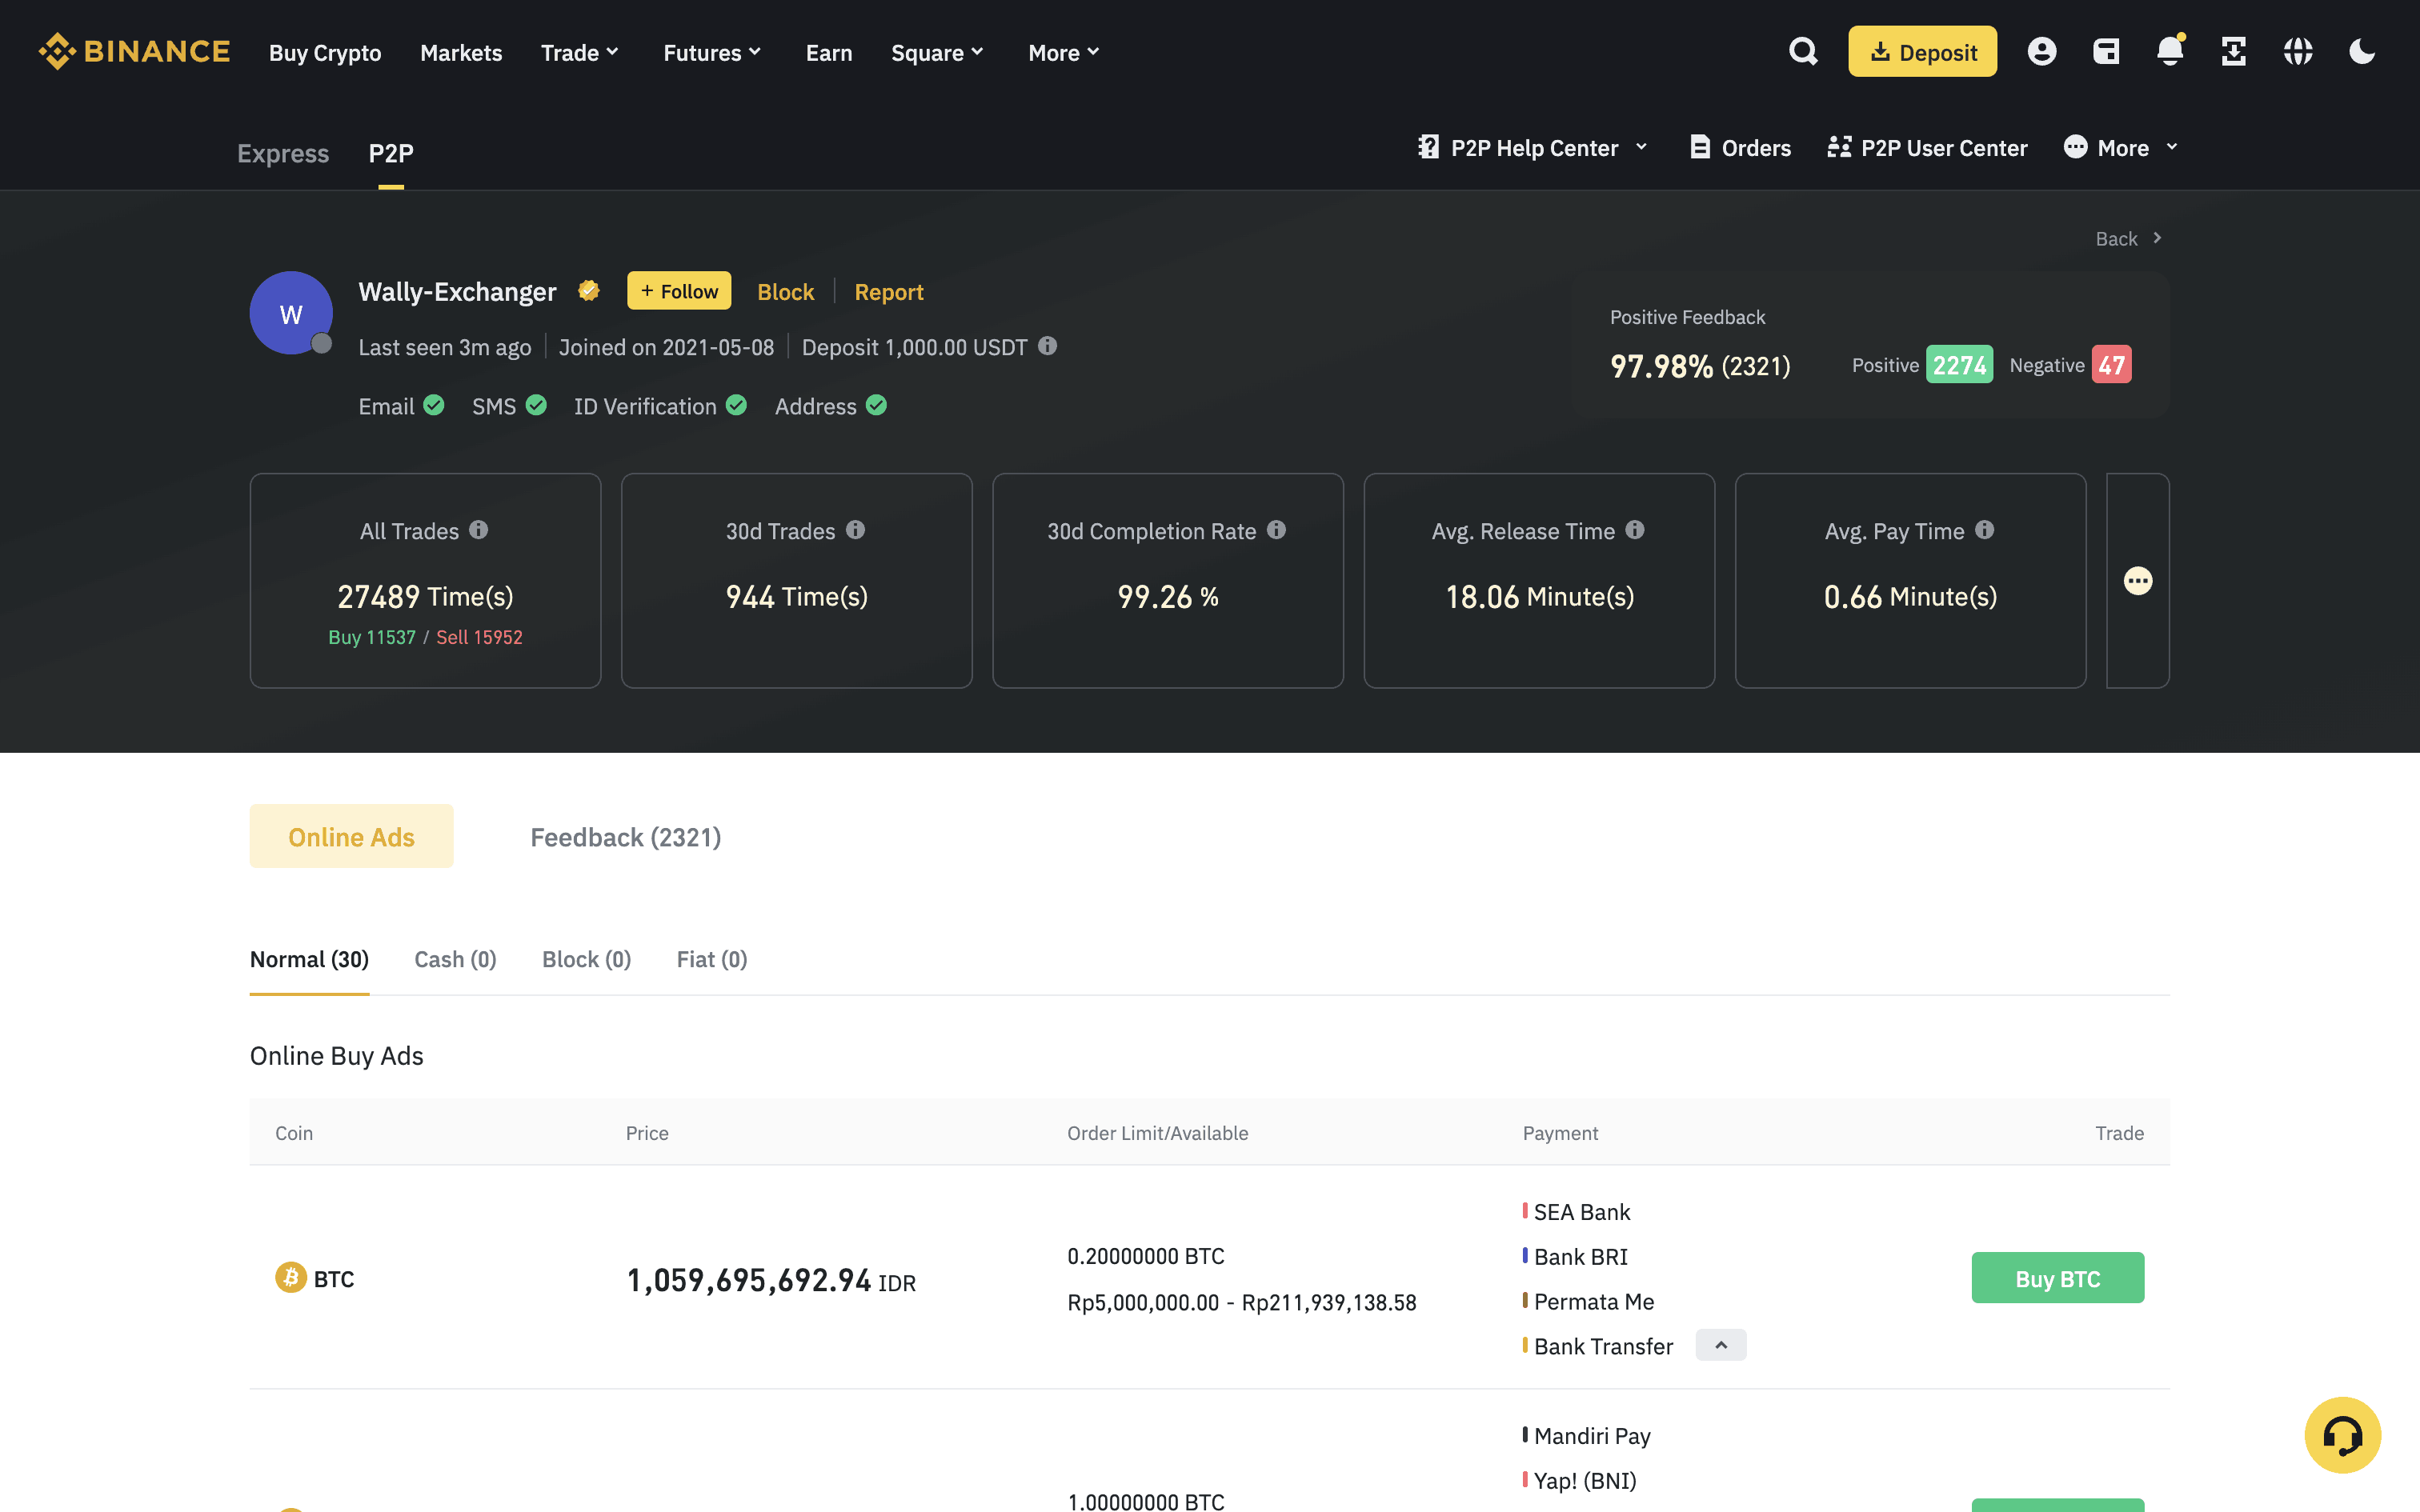Click the more stats ellipsis card
Image resolution: width=2420 pixels, height=1512 pixels.
click(x=2137, y=581)
